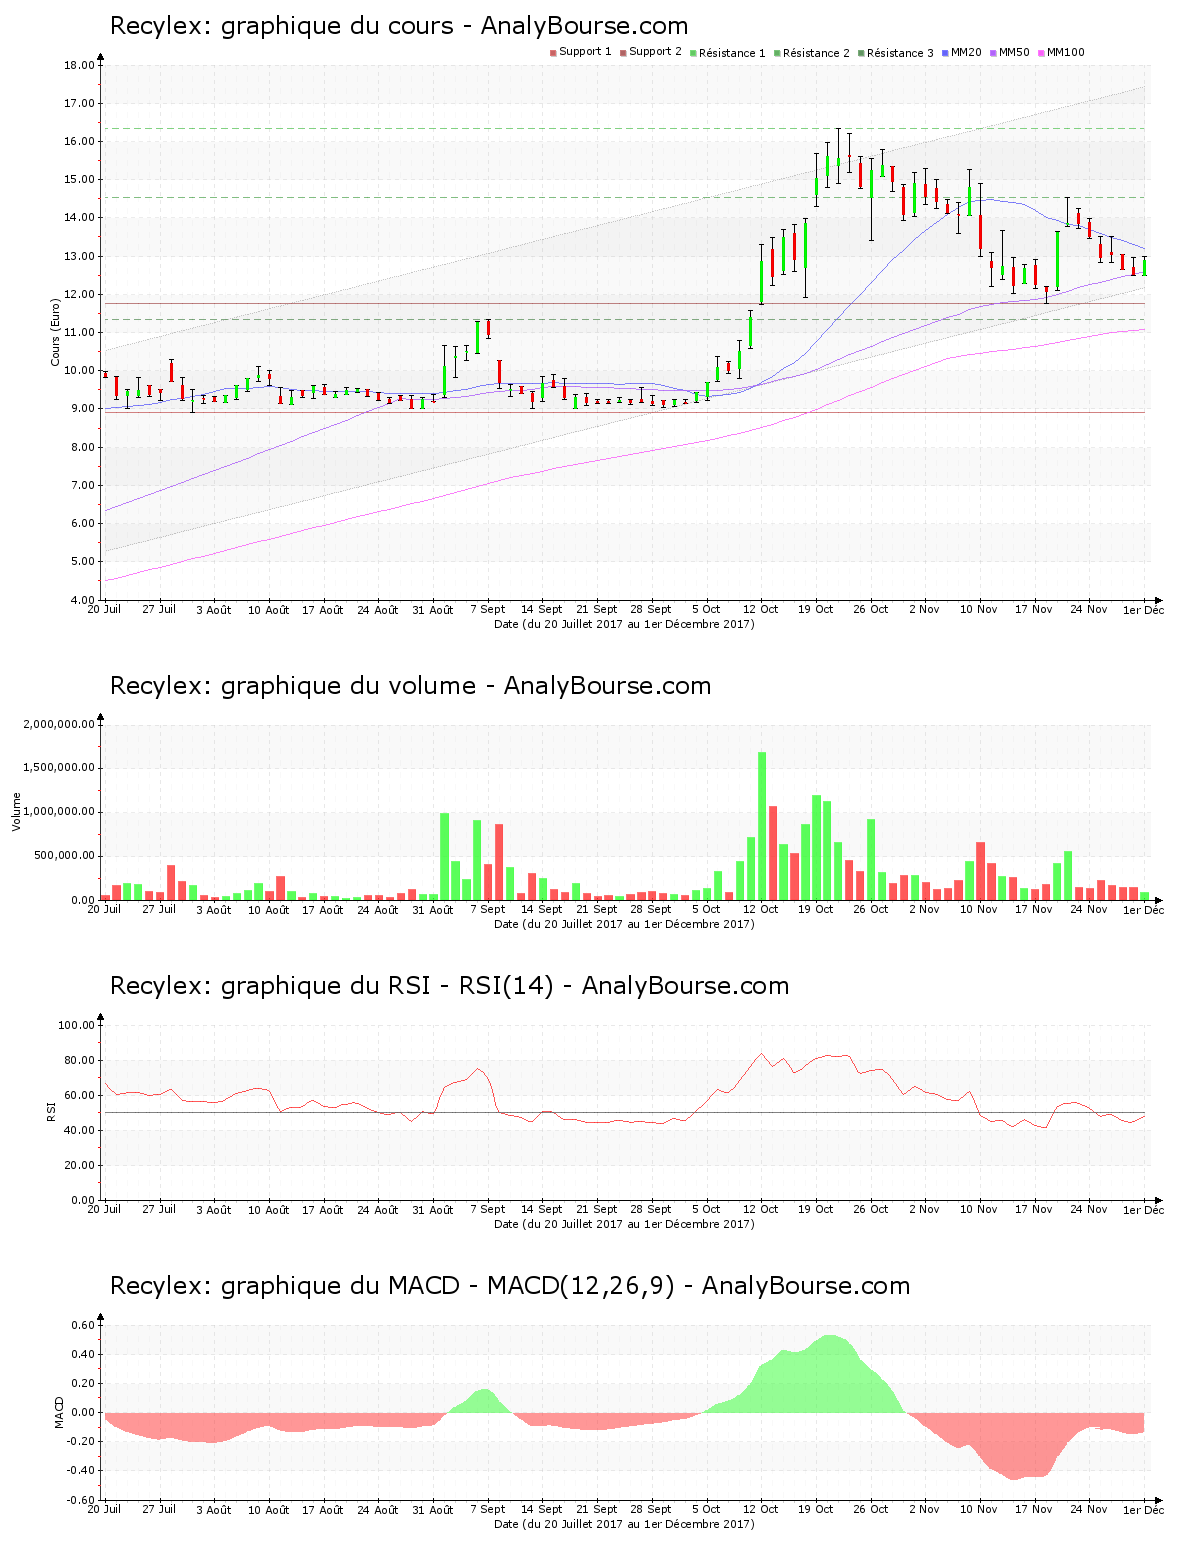The width and height of the screenshot is (1200, 1550).
Task: Select the Résistance 2 legend label
Action: [x=816, y=53]
